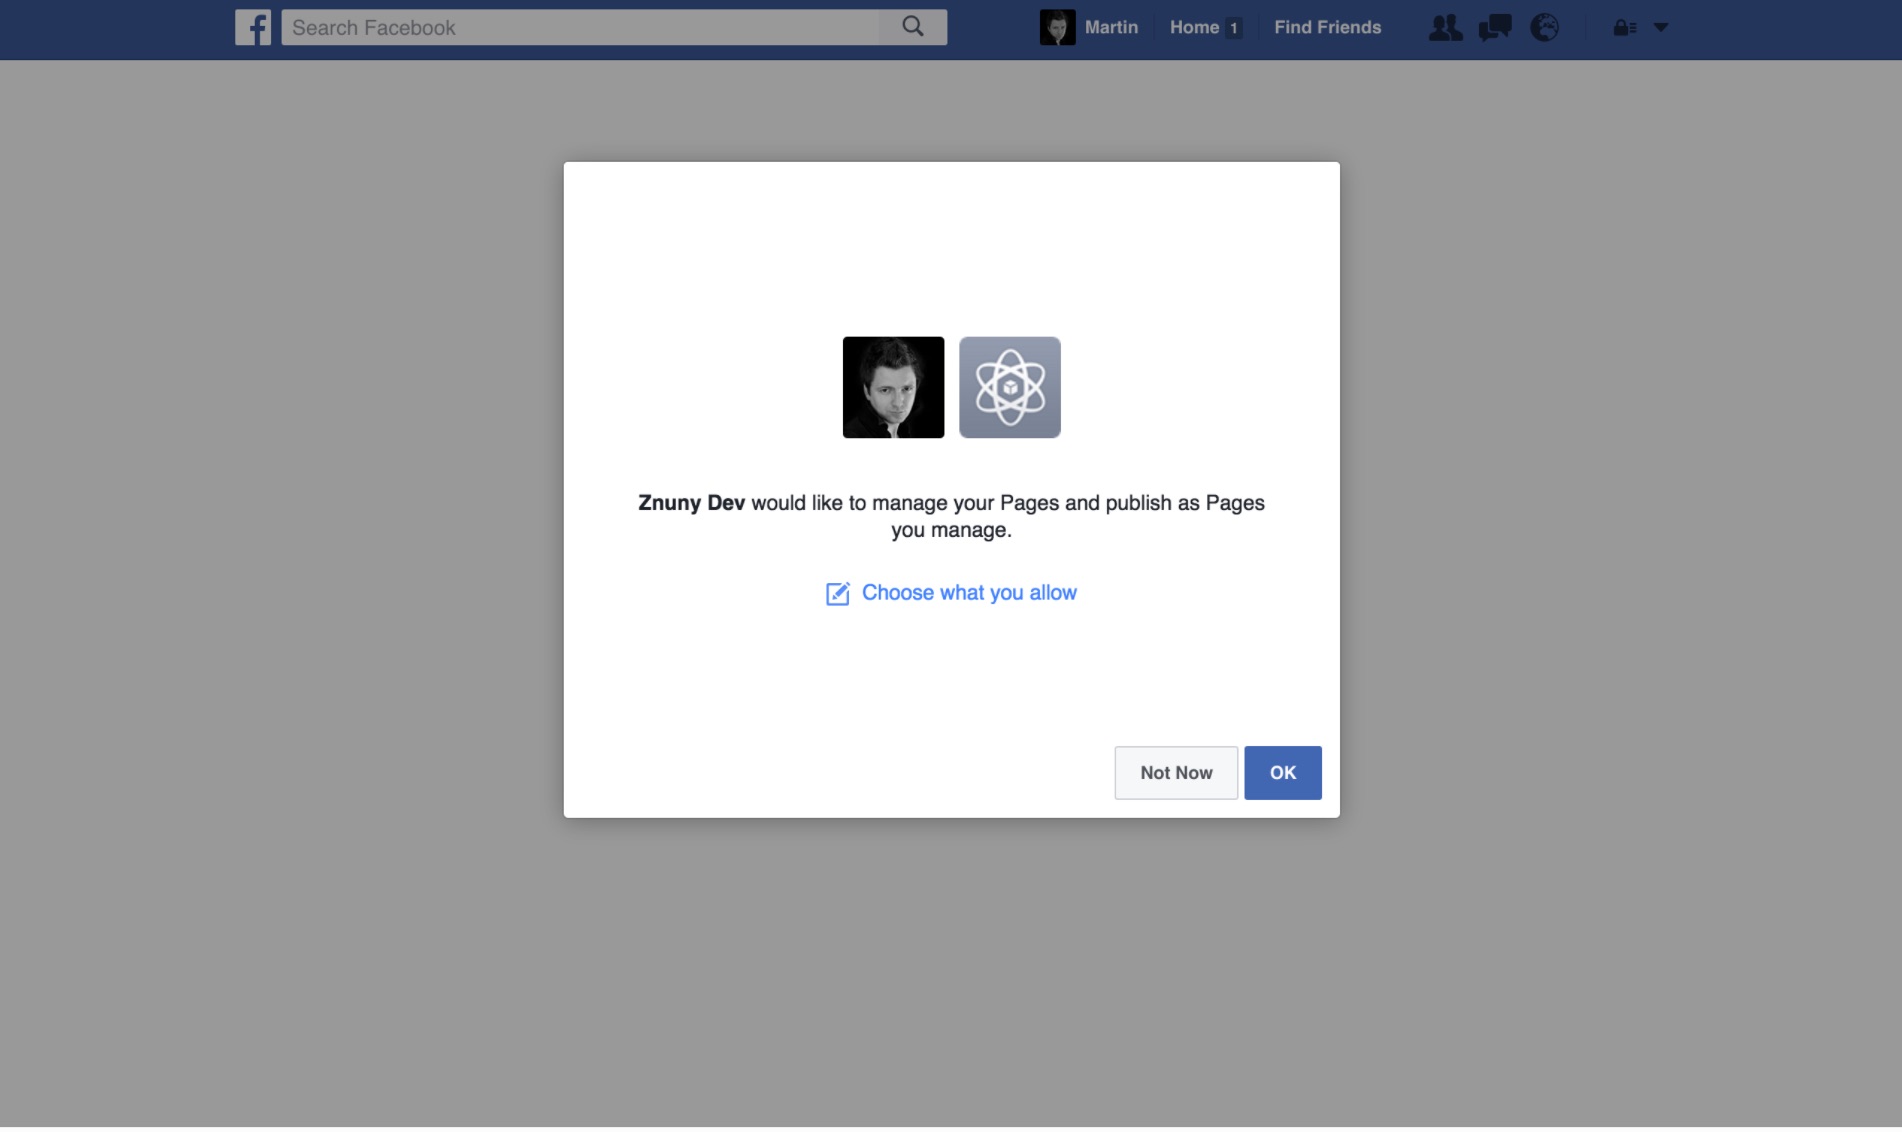This screenshot has width=1902, height=1132.
Task: Open the Messages icon
Action: [1495, 28]
